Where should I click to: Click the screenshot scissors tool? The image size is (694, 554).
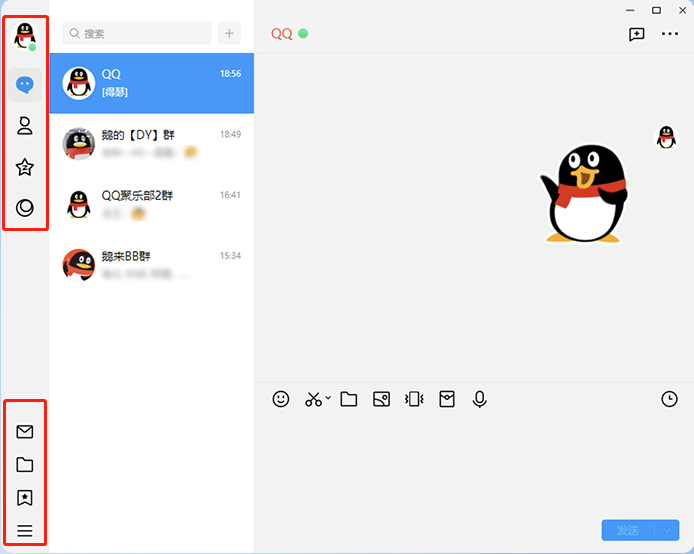pyautogui.click(x=313, y=399)
